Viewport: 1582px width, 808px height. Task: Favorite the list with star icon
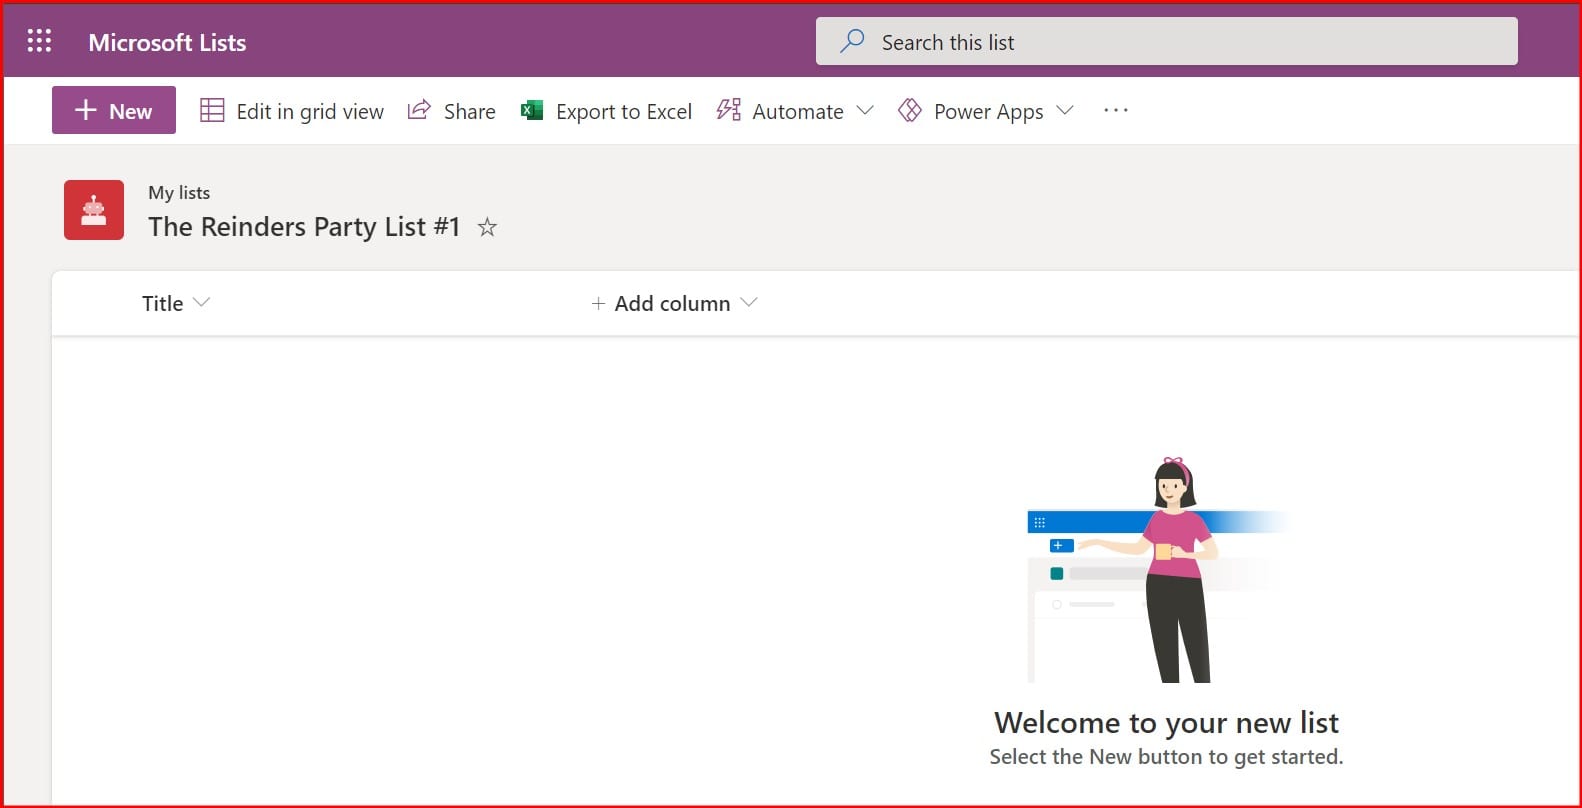[x=487, y=227]
